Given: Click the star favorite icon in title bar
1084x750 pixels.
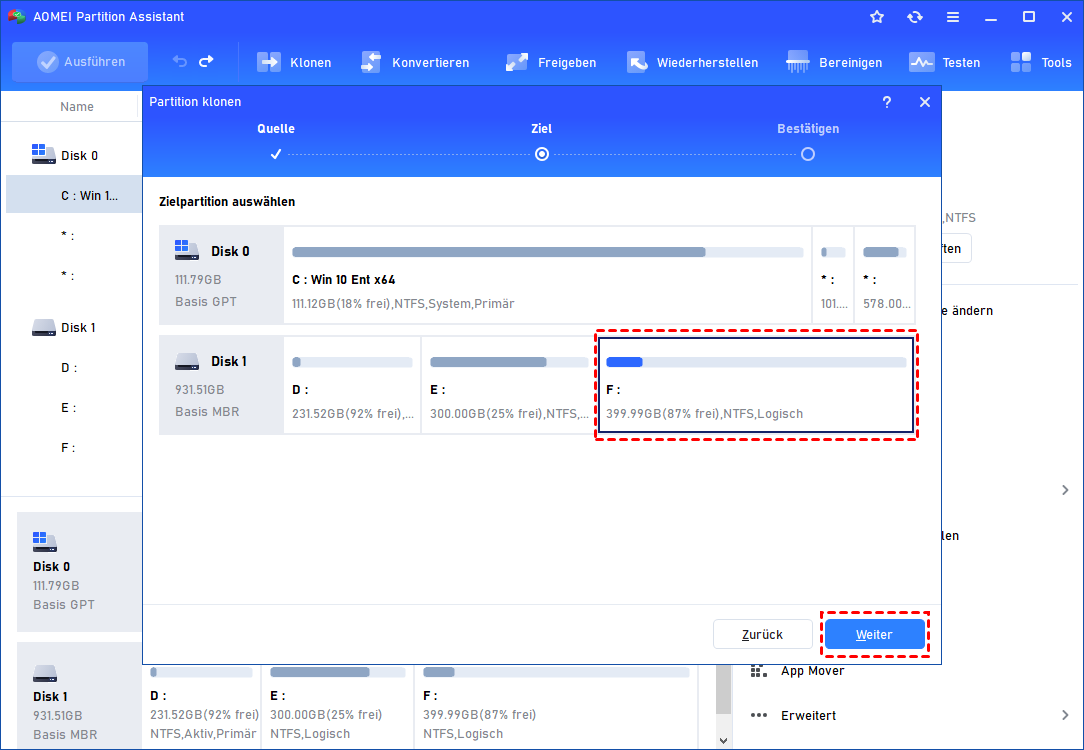Looking at the screenshot, I should (877, 17).
